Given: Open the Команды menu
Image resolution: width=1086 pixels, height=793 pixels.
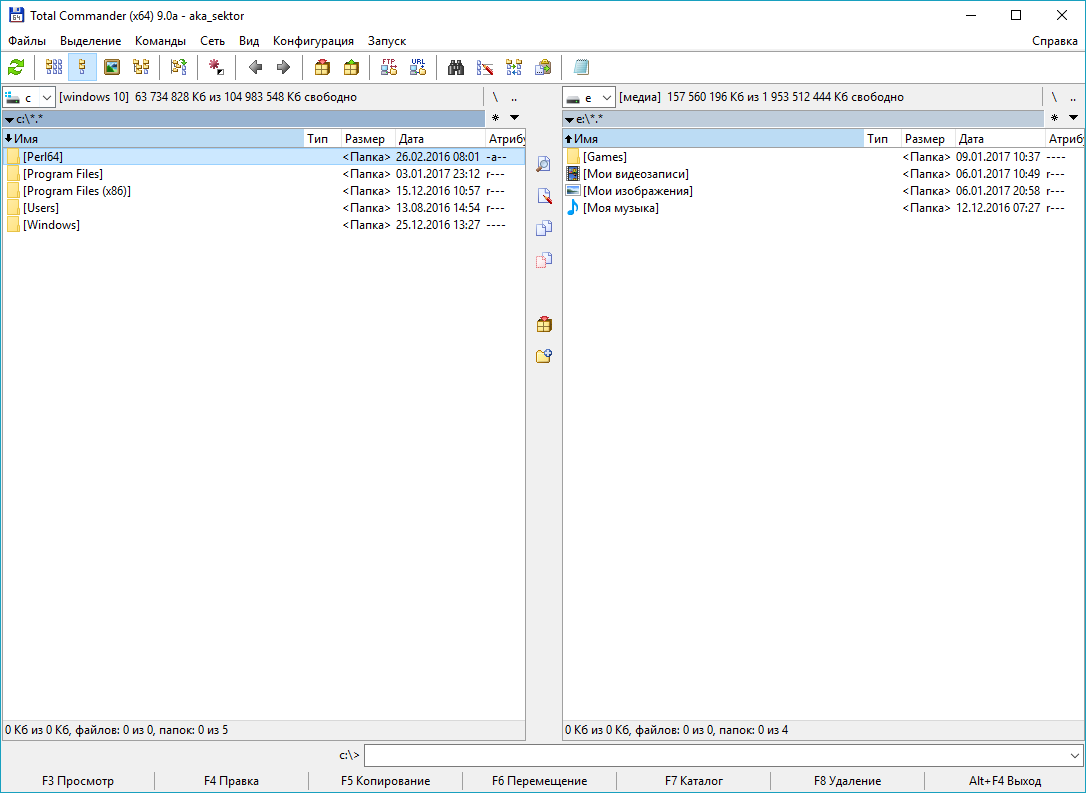Looking at the screenshot, I should (x=160, y=41).
